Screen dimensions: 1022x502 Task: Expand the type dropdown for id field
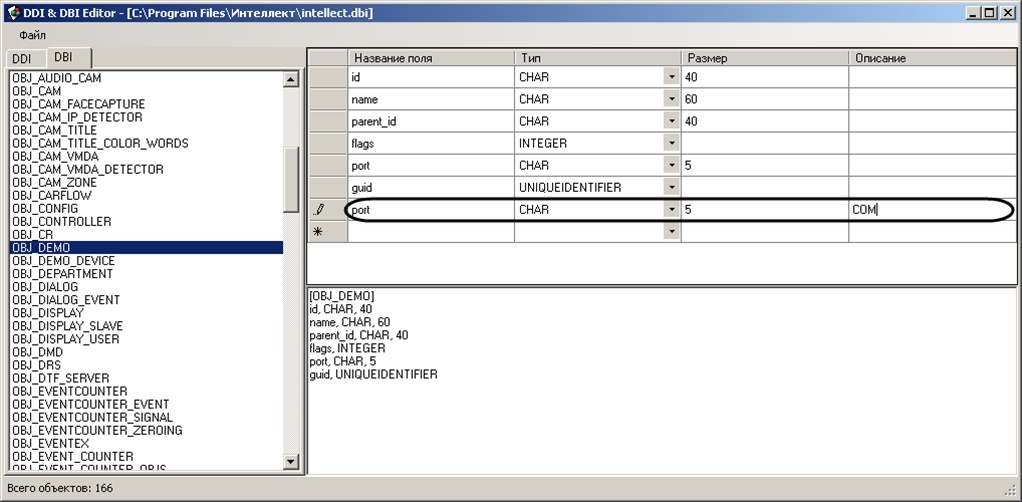click(672, 77)
